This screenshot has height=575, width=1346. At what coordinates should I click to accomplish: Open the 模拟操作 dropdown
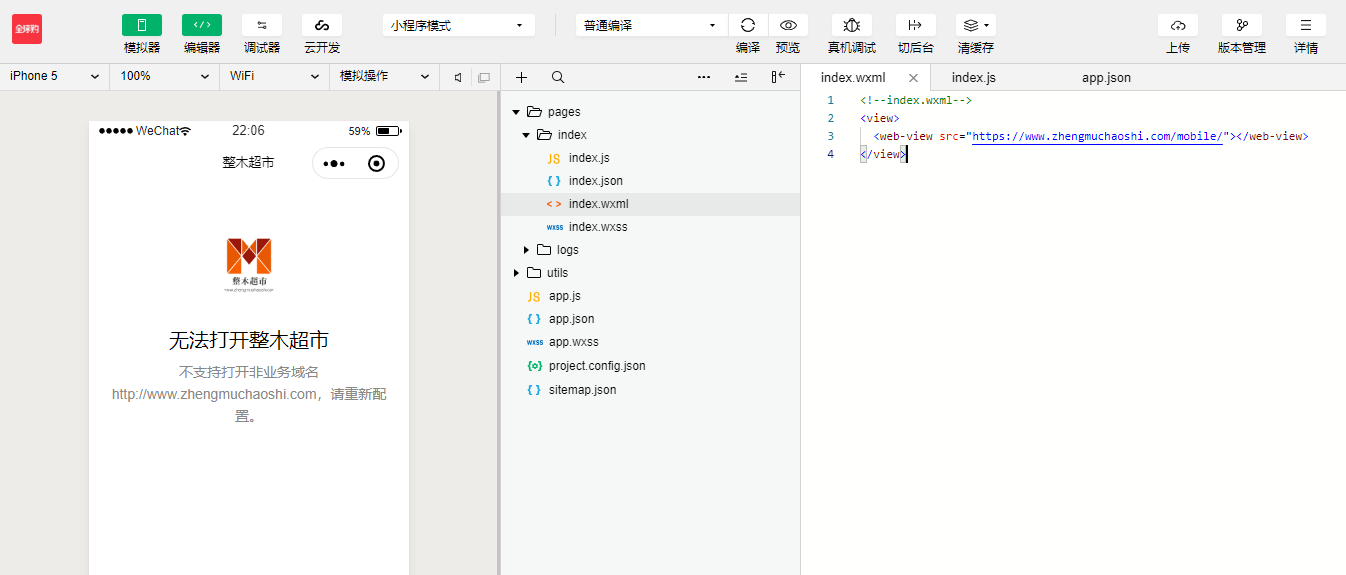click(384, 76)
